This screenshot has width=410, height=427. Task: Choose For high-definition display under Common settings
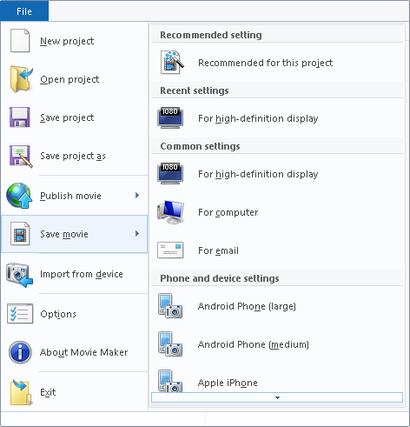tap(277, 174)
